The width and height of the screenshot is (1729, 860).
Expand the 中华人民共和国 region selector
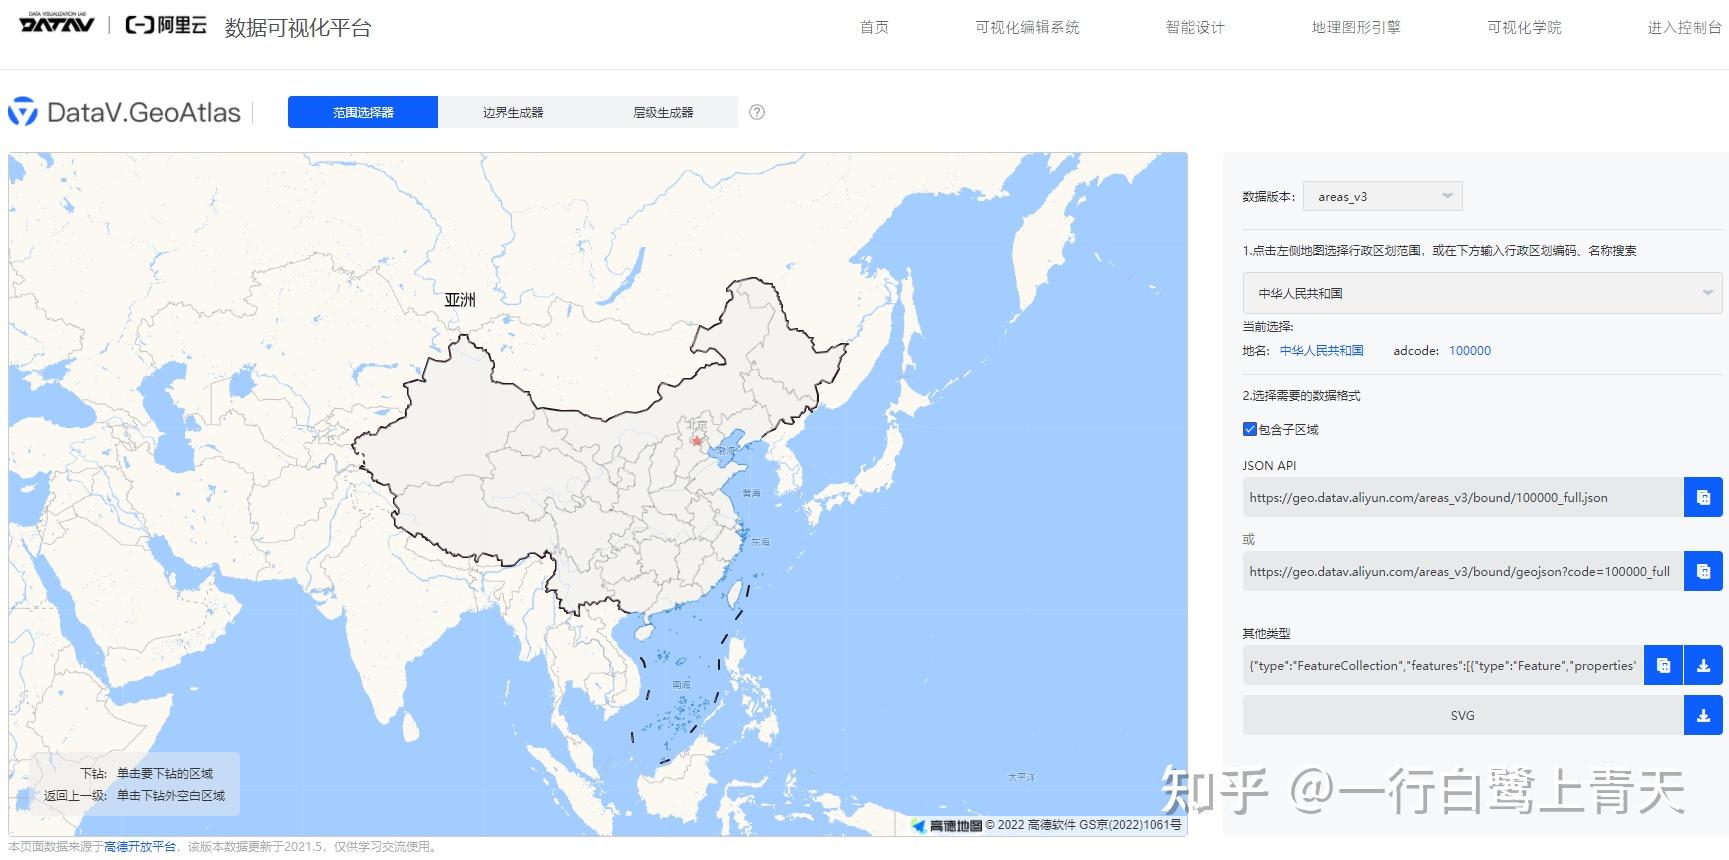coord(1482,293)
